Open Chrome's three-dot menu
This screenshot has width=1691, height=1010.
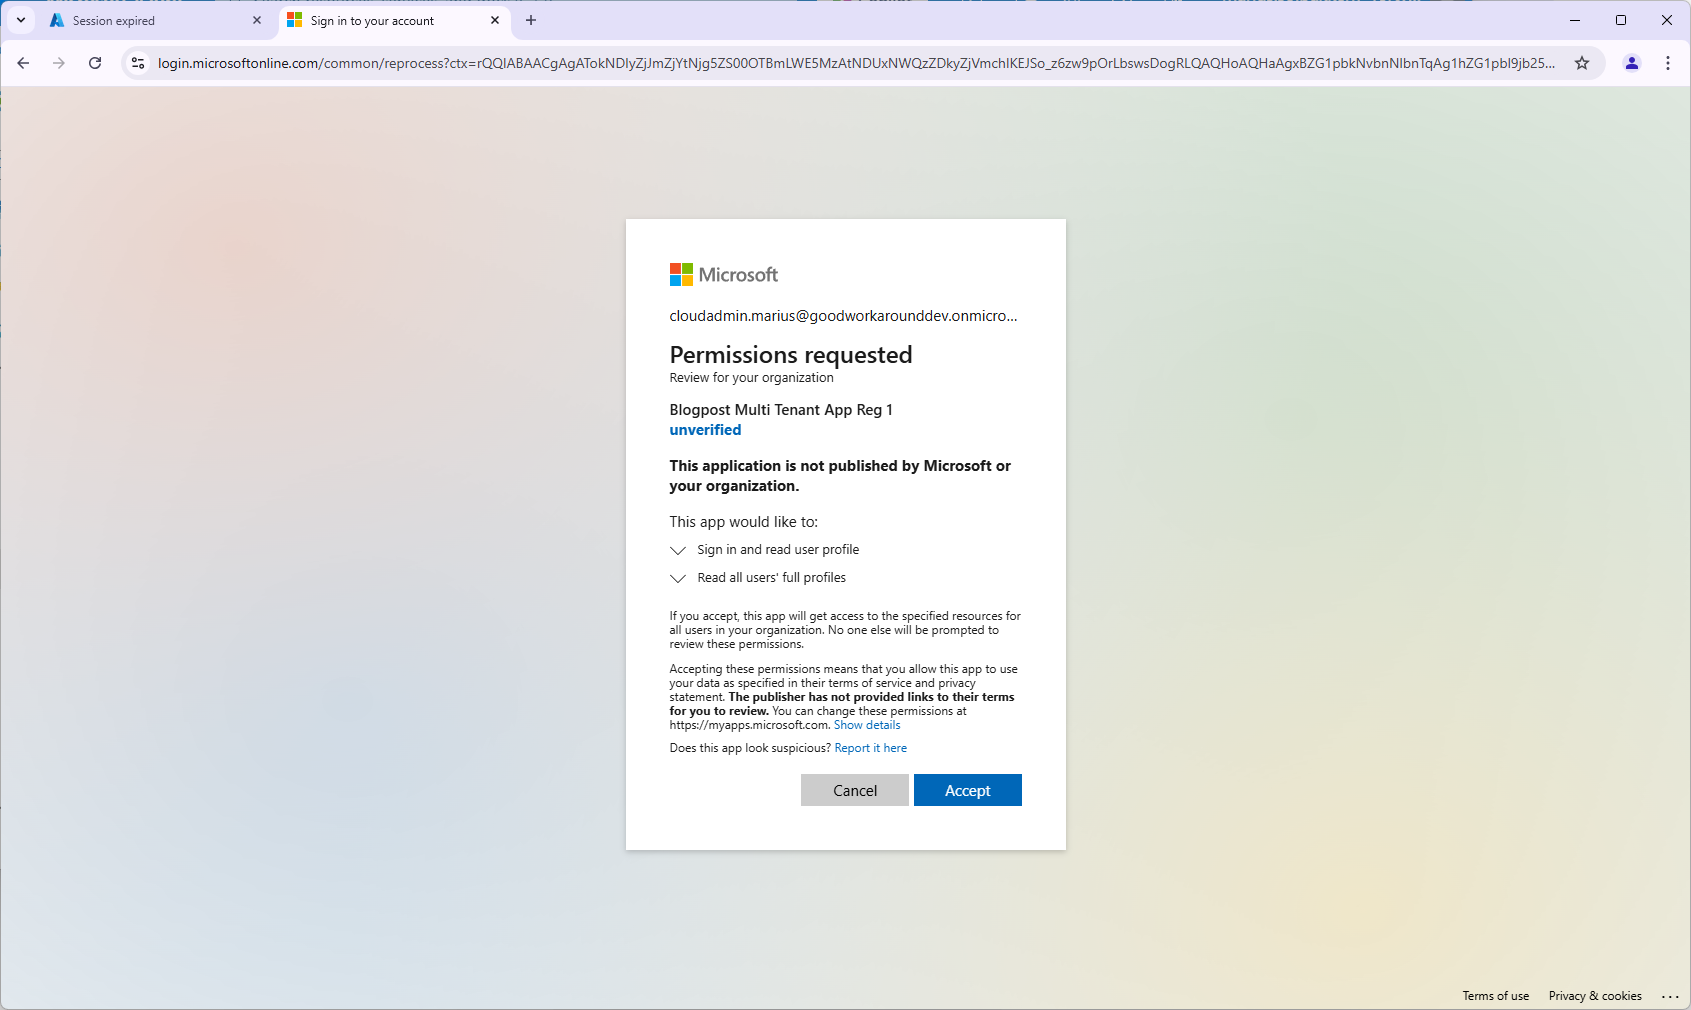1668,63
